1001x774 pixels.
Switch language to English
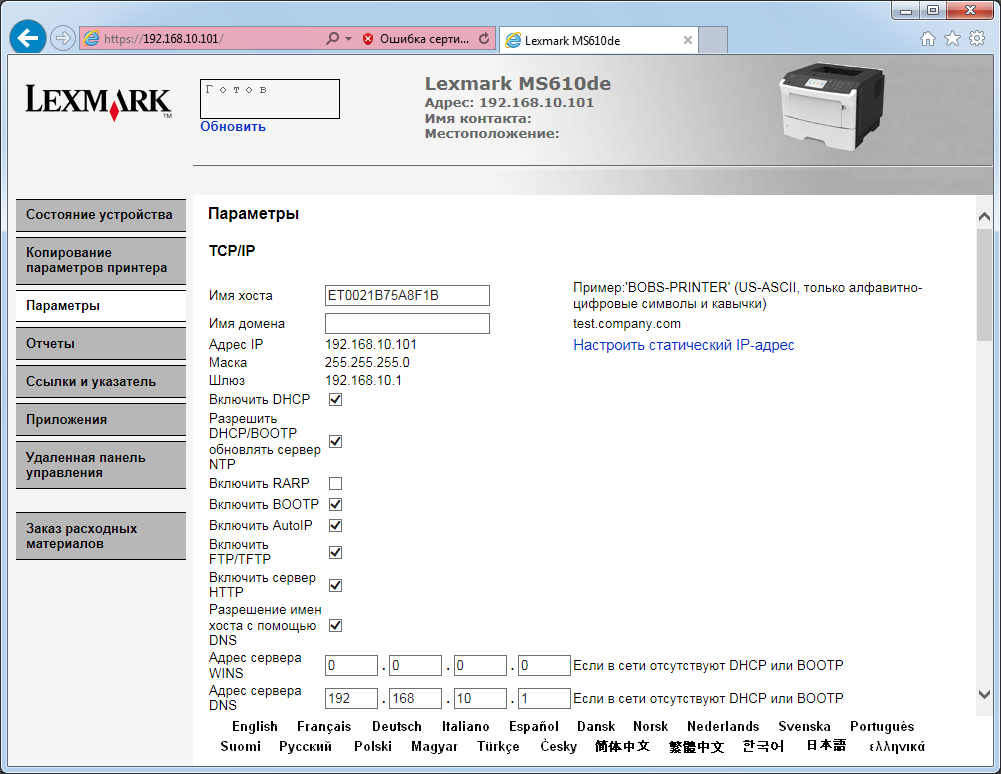(255, 727)
